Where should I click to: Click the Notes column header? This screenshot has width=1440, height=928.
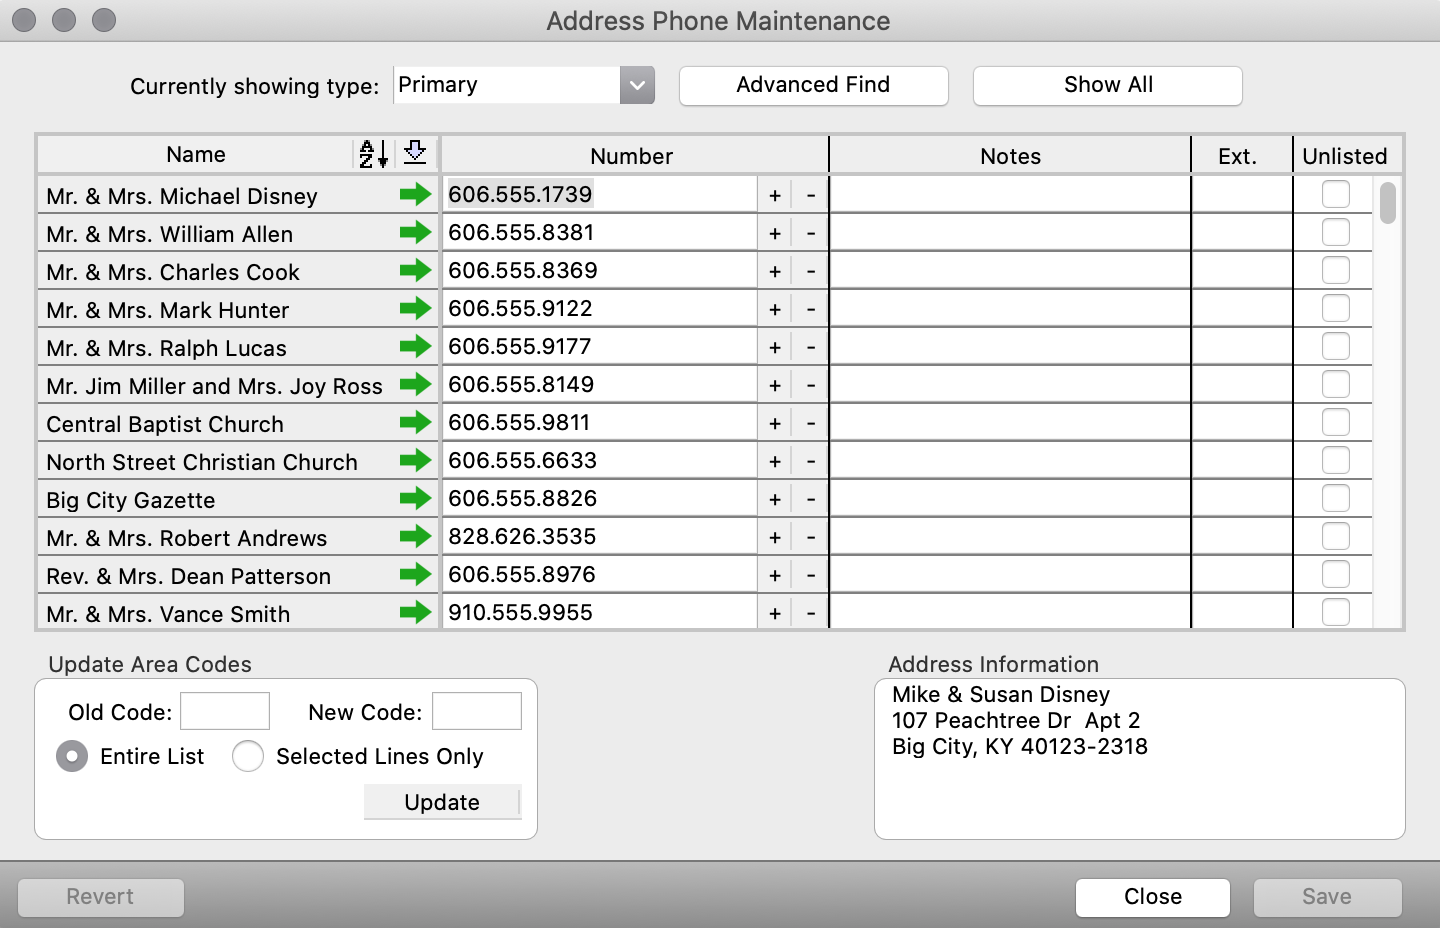(x=1010, y=156)
